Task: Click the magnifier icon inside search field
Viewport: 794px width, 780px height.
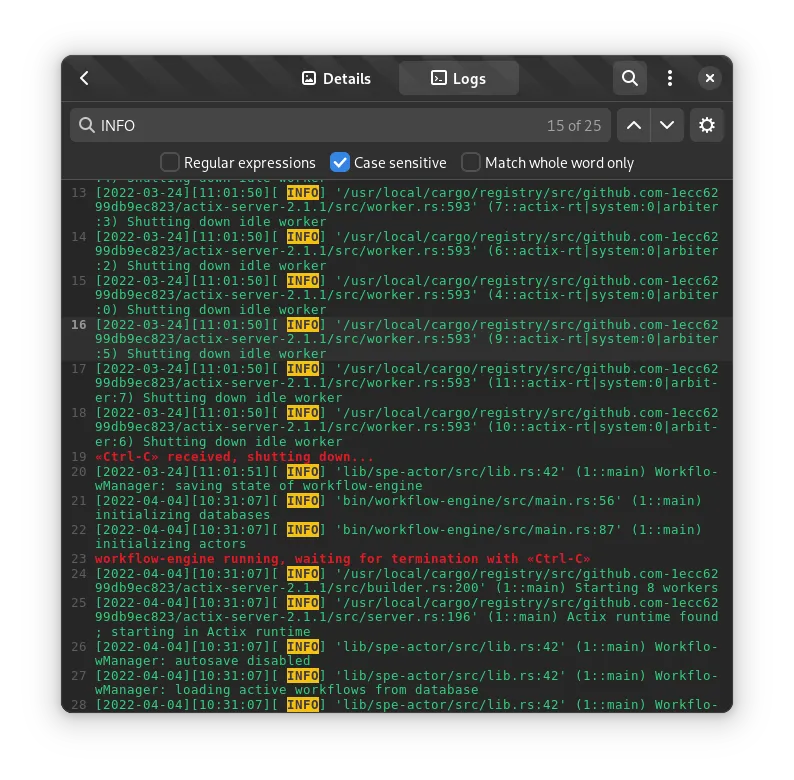Action: coord(86,126)
